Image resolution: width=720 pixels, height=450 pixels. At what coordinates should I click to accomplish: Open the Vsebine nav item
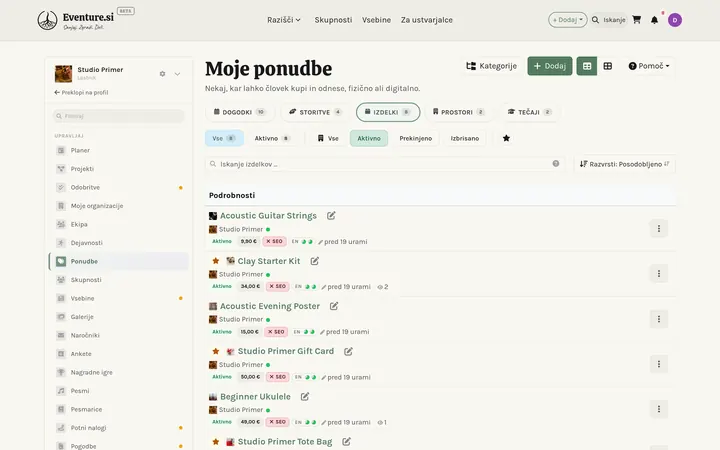coord(376,20)
